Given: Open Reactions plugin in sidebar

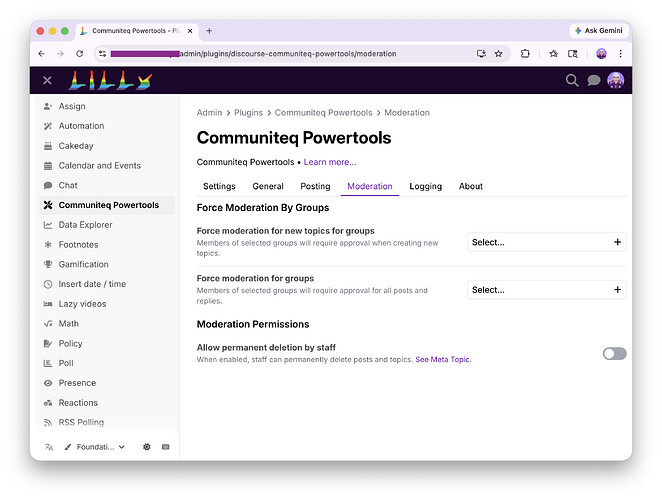Looking at the screenshot, I should [107, 403].
